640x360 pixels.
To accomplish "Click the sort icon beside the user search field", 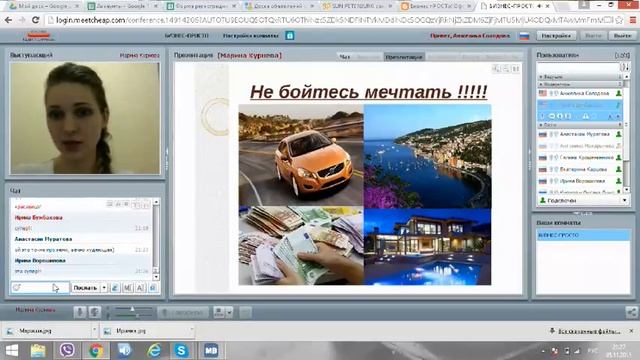I will tap(624, 67).
